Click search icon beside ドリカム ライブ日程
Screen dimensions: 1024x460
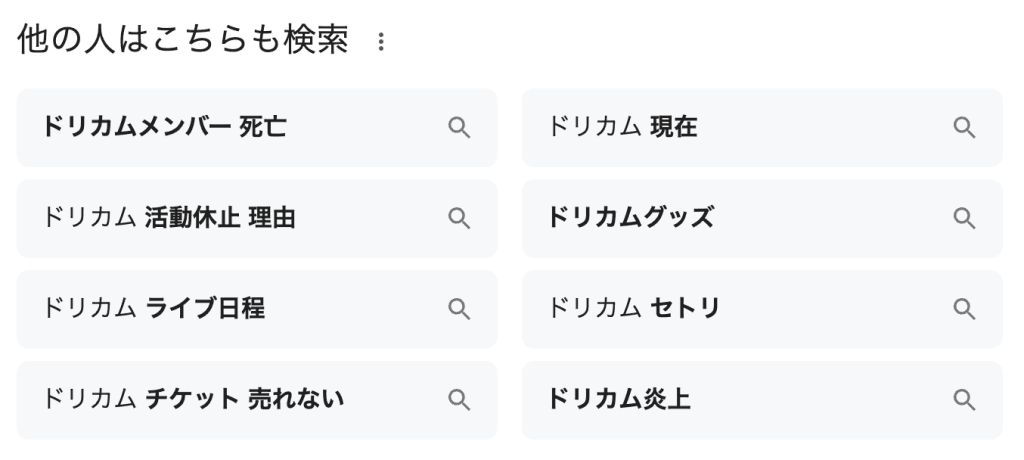tap(459, 309)
